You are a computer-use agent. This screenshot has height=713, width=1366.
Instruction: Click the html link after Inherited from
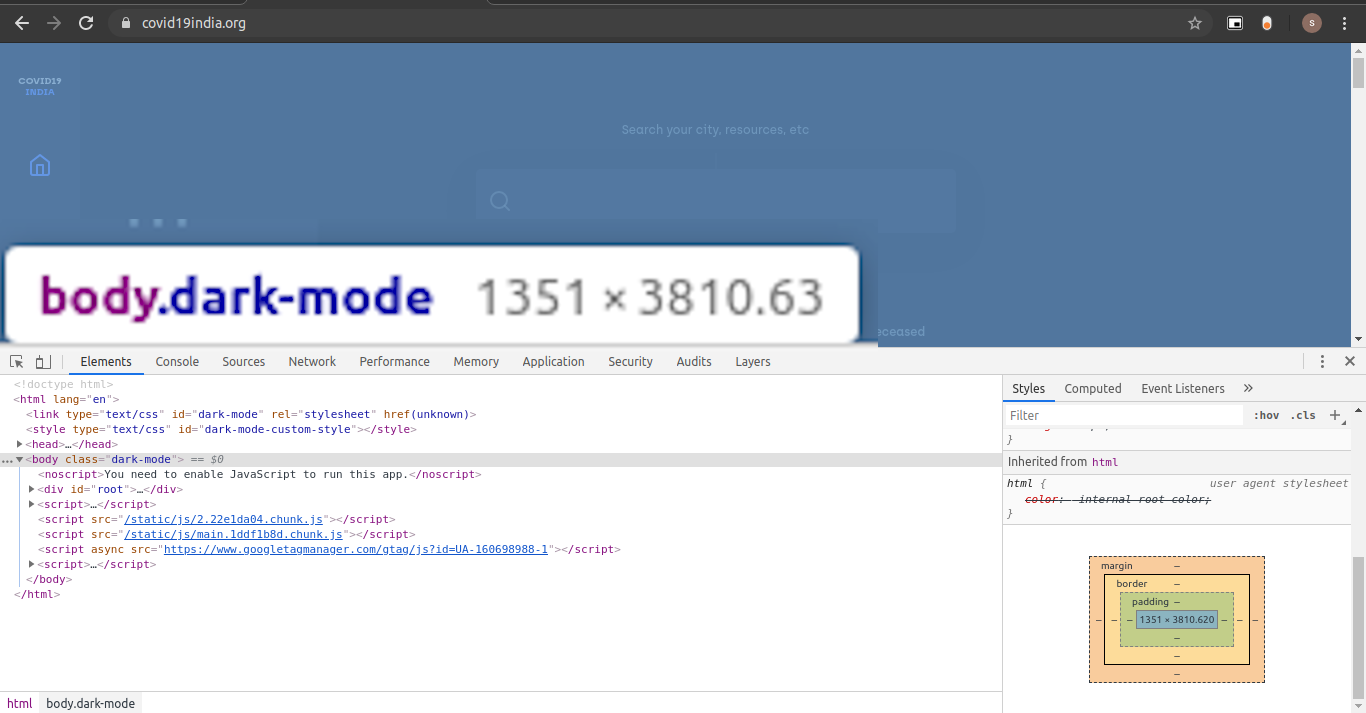(1104, 462)
